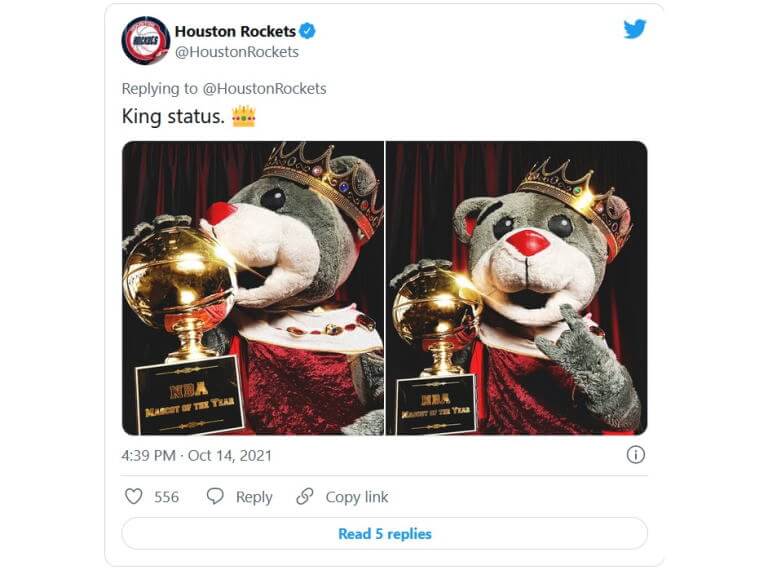Click the Replying to label text

[160, 89]
